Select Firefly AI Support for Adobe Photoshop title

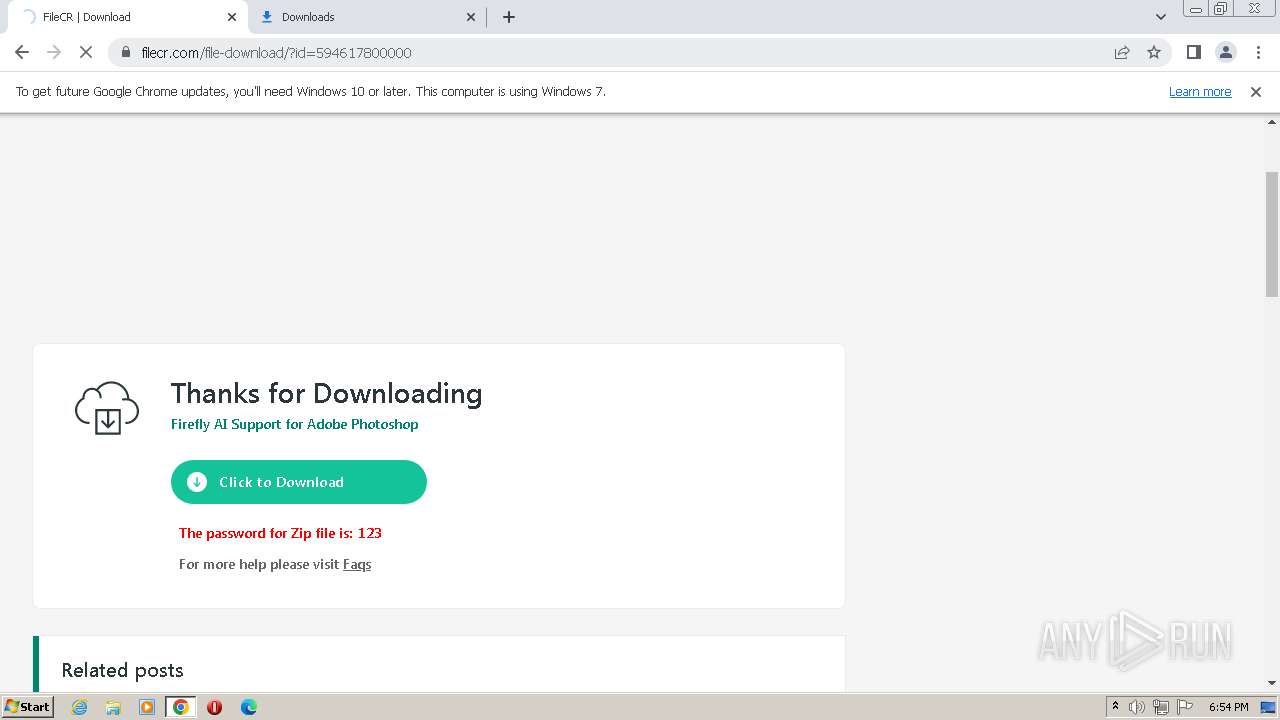pos(294,424)
